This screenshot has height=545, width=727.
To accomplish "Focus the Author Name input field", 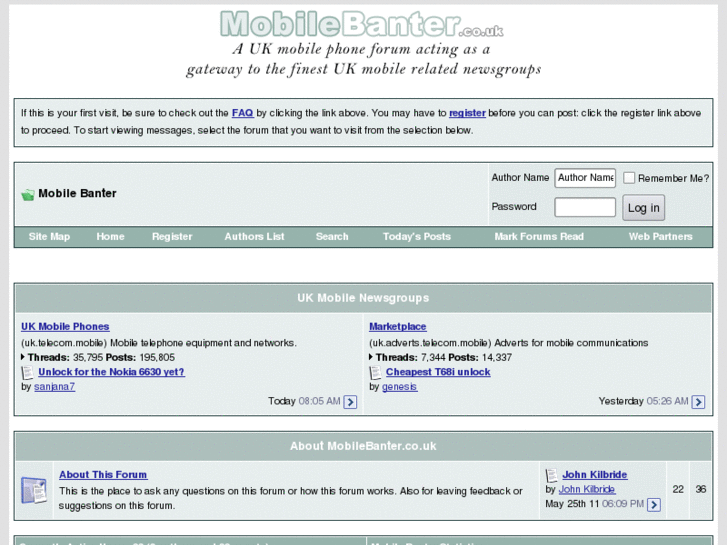I will 585,178.
